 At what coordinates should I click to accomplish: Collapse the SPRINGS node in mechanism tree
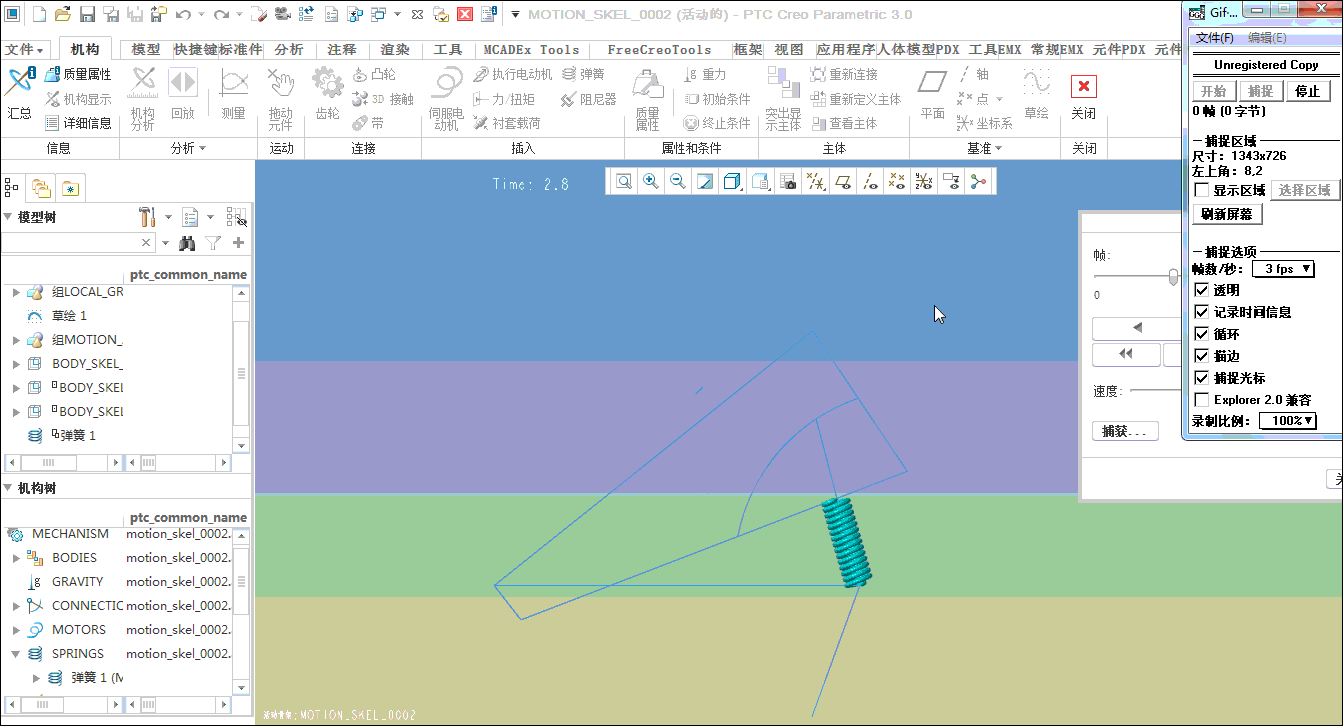(16, 654)
